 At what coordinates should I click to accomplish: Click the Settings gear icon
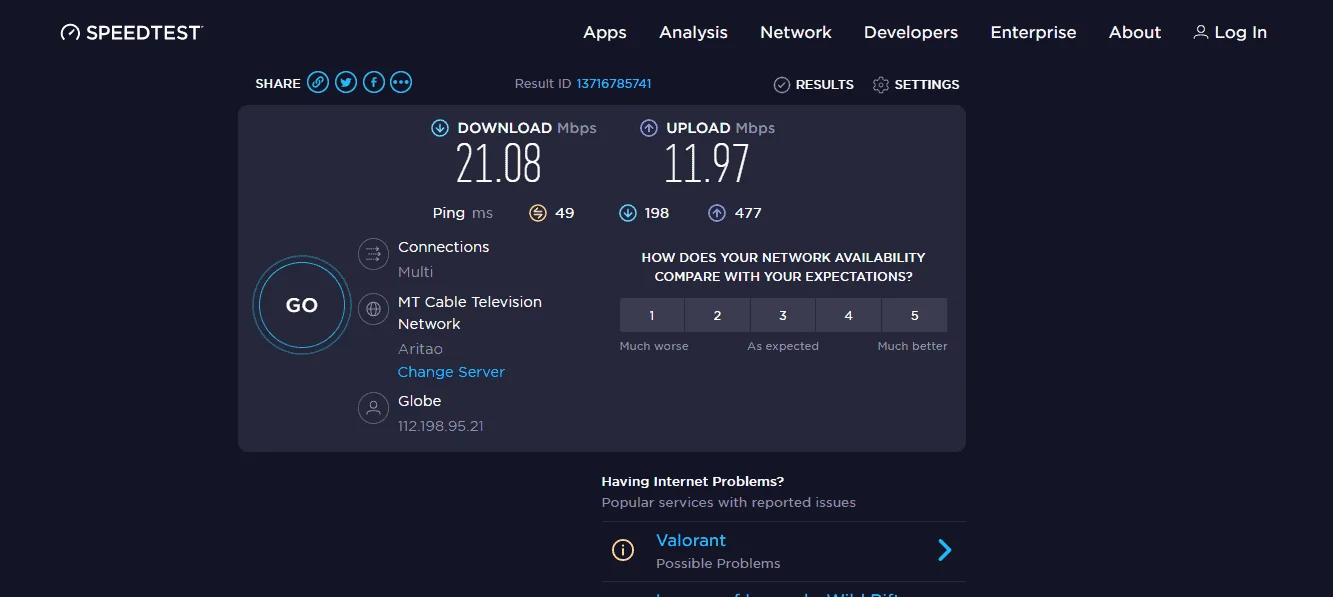(x=881, y=85)
